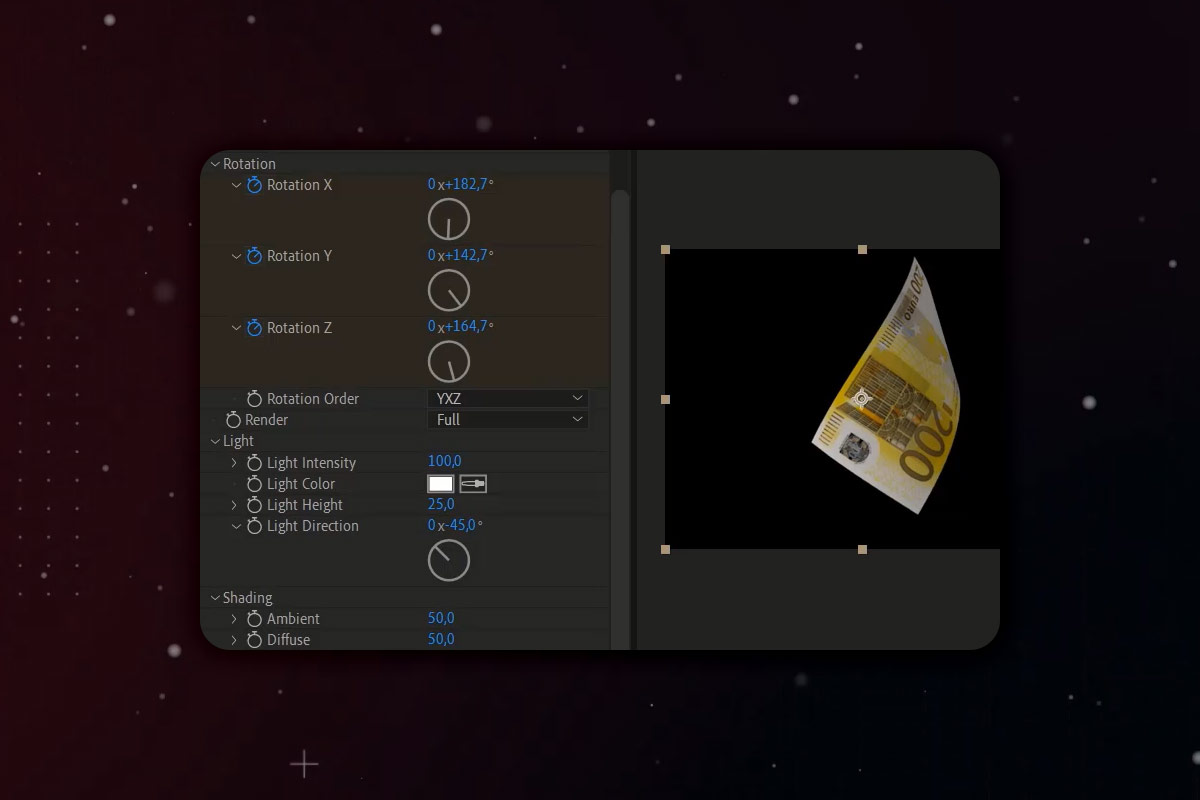This screenshot has width=1200, height=800.
Task: Collapse the Rotation group
Action: tap(214, 164)
